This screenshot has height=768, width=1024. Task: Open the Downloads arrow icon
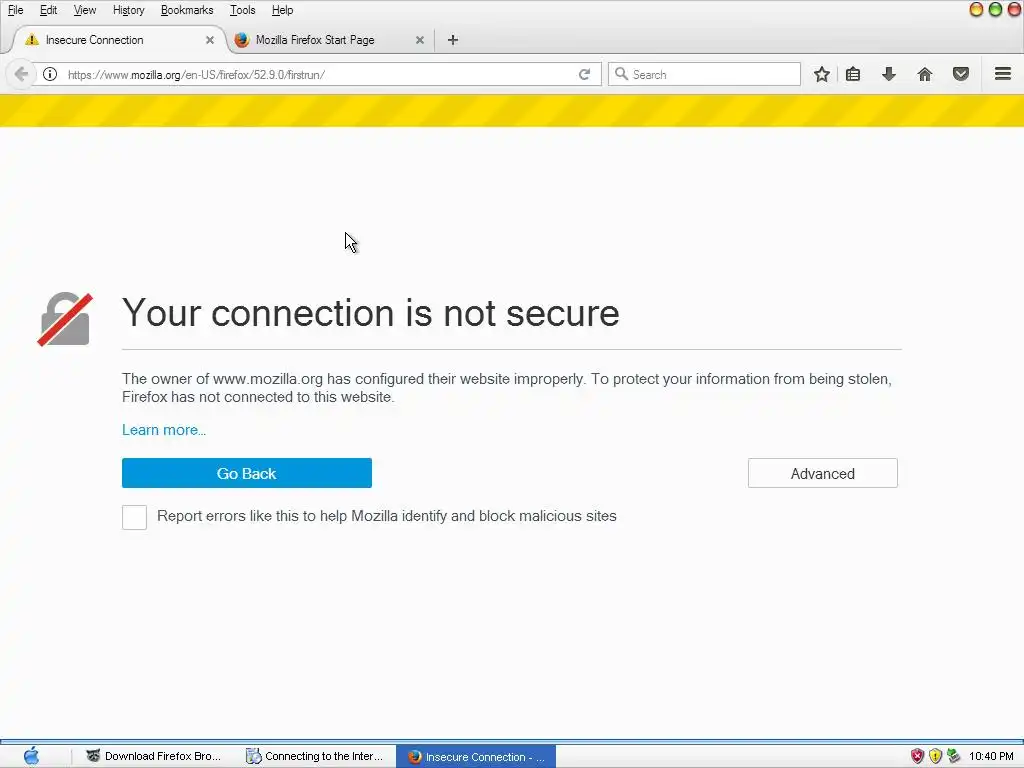click(889, 74)
